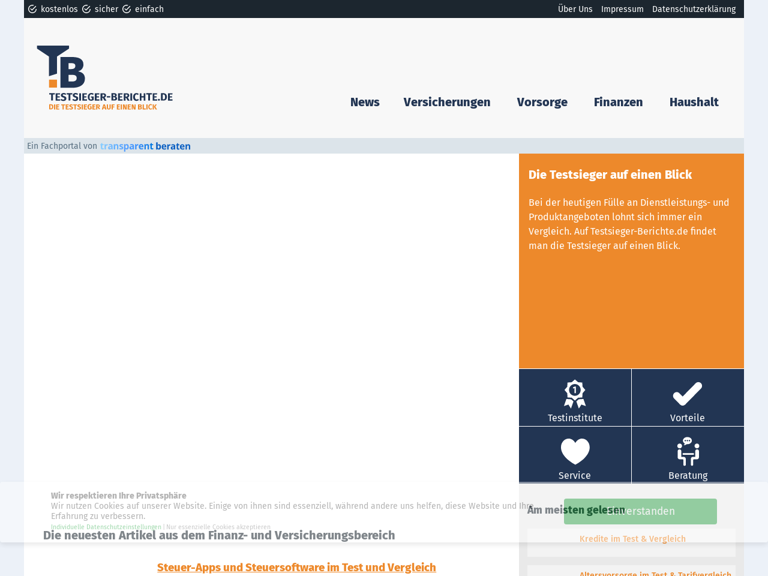
Task: Click the Testsieger-Berichte.de logo
Action: click(x=104, y=77)
